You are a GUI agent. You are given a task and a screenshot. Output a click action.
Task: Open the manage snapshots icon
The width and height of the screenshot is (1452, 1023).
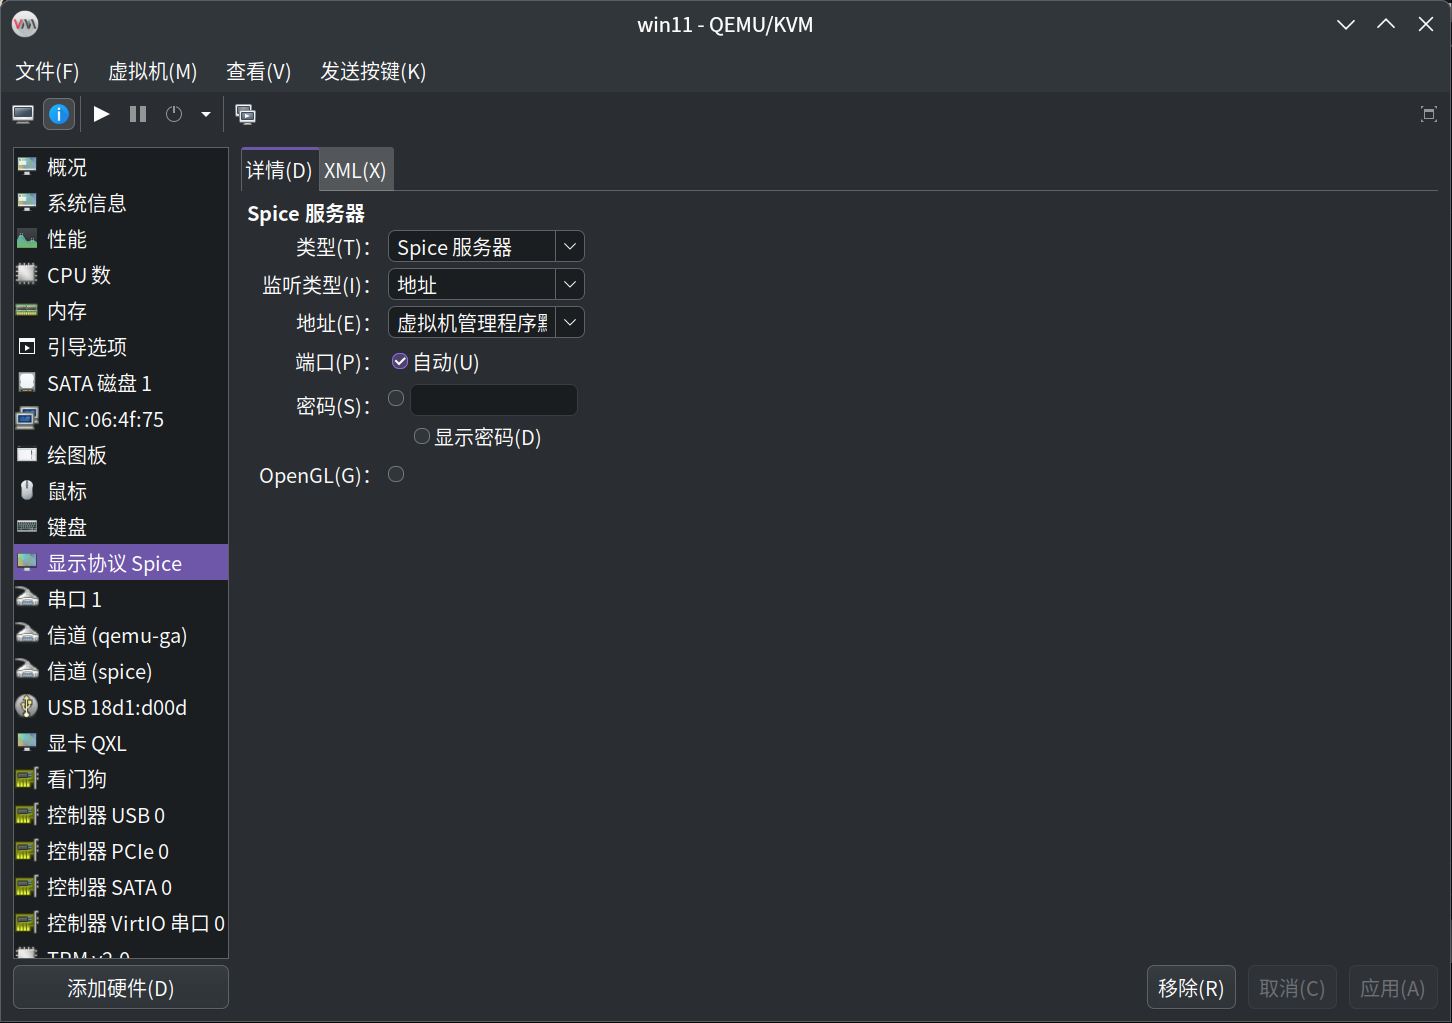coord(245,114)
